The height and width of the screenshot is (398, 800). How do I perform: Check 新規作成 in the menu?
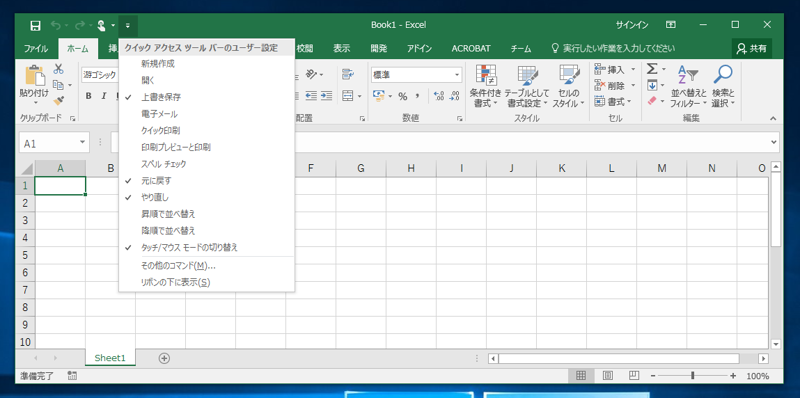(207, 64)
